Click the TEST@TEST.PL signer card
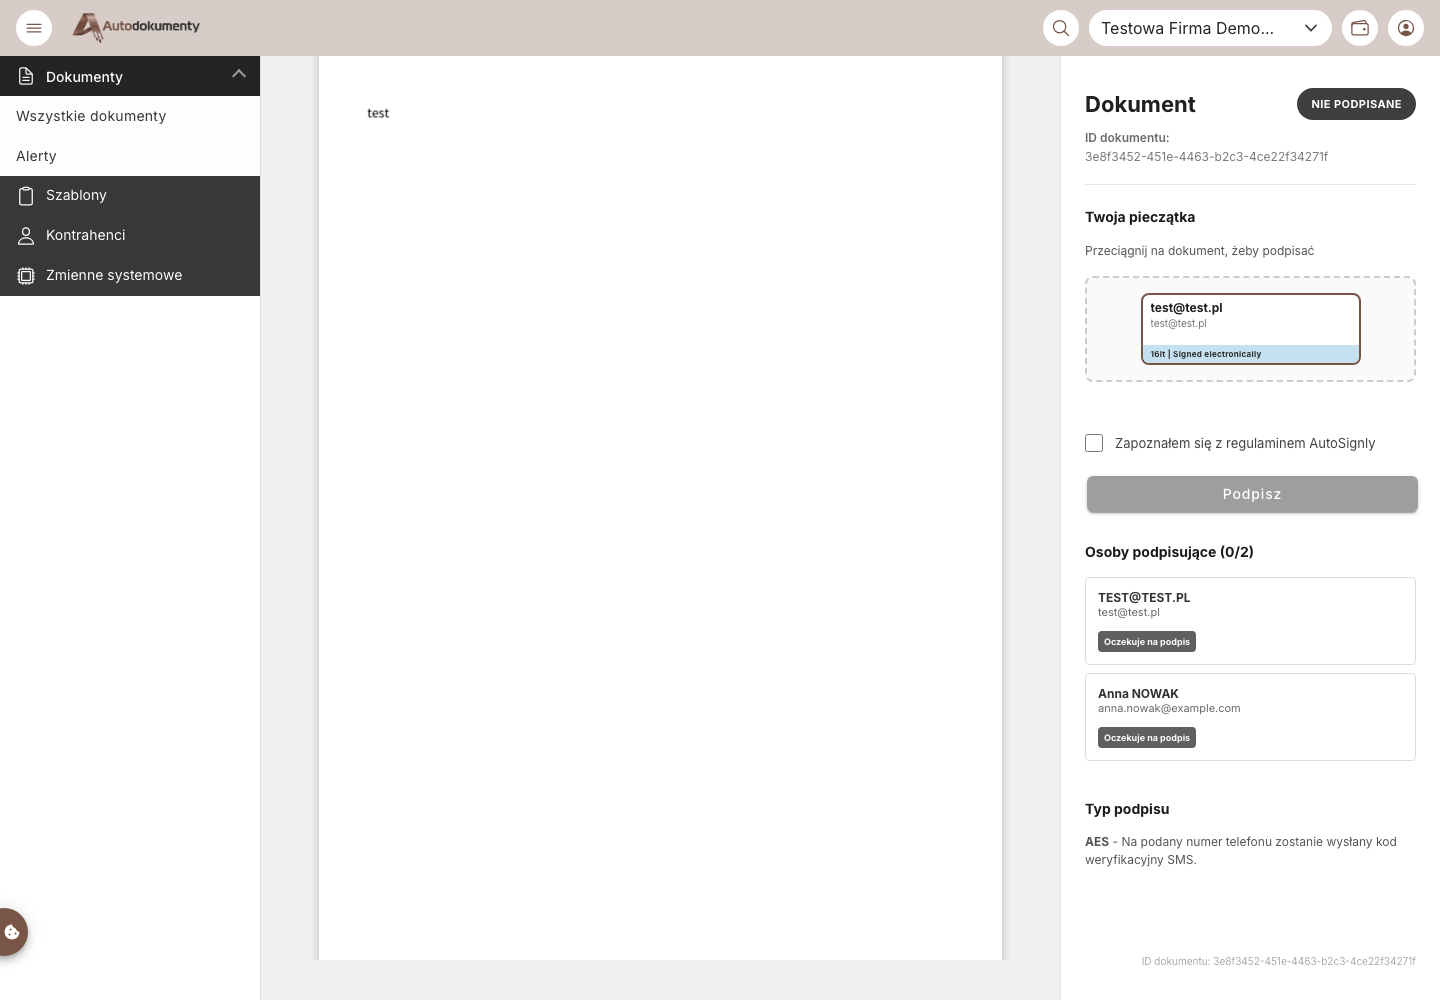Image resolution: width=1440 pixels, height=1000 pixels. [1250, 621]
